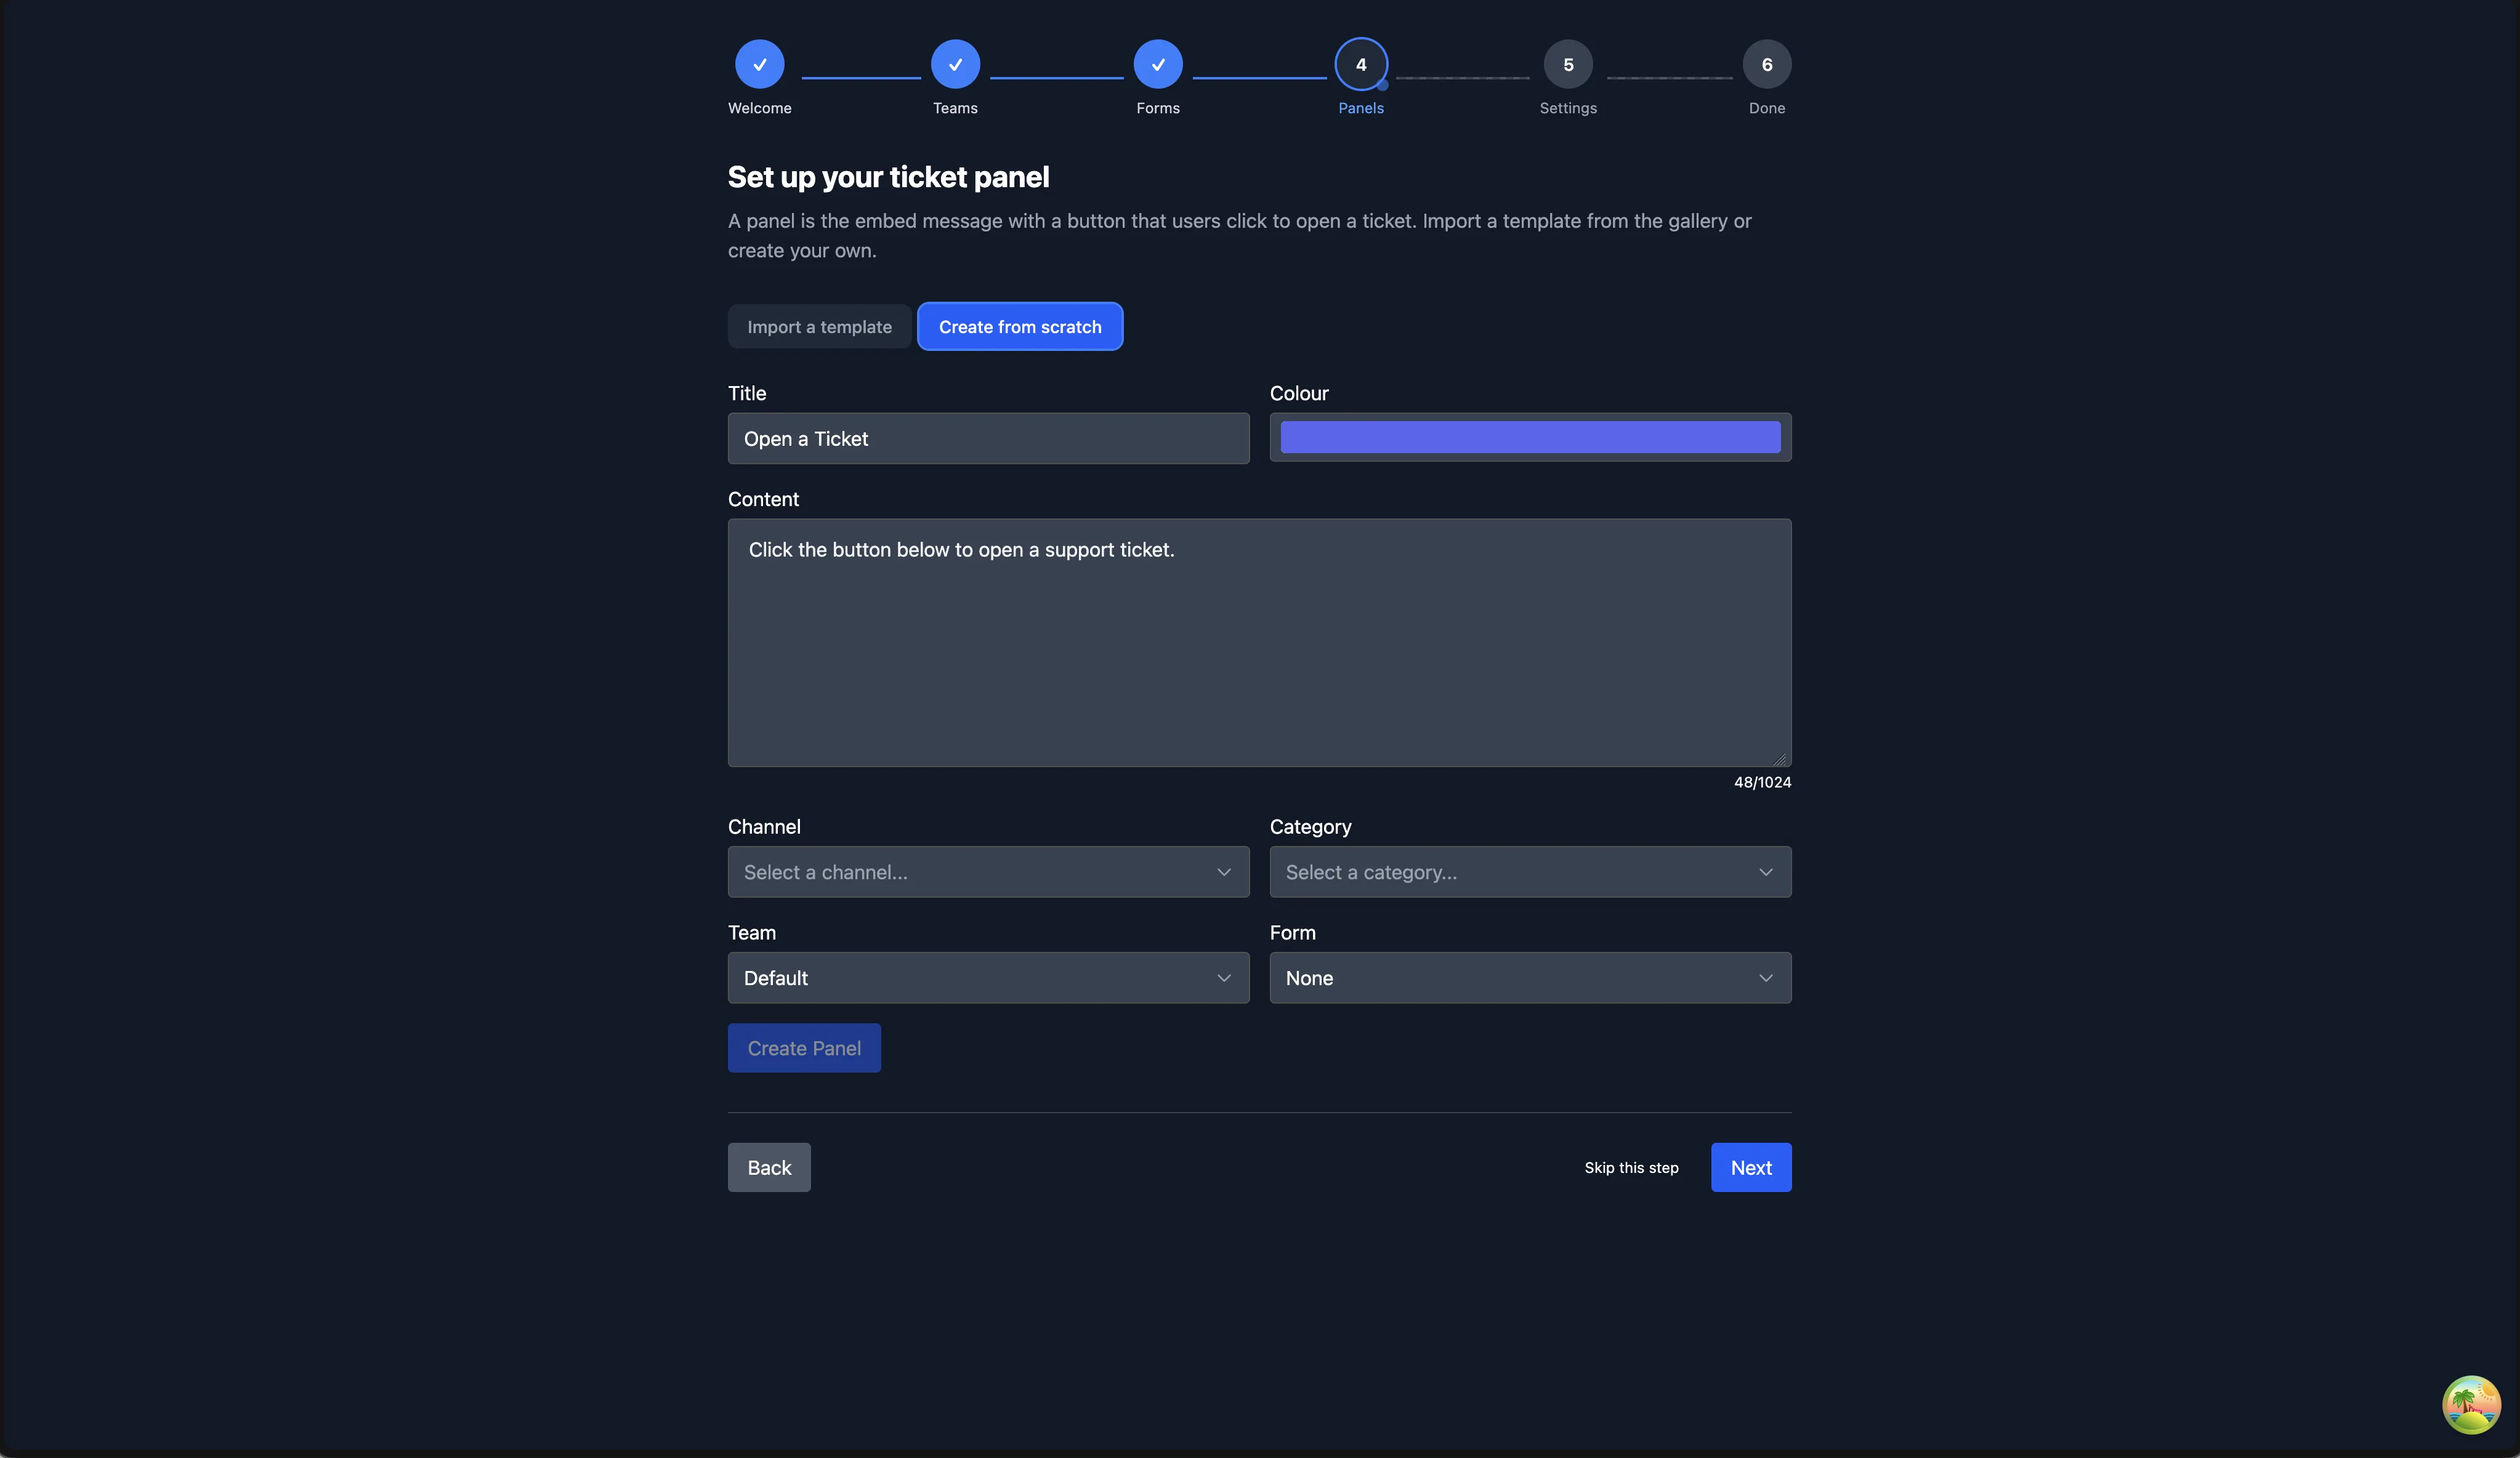This screenshot has height=1458, width=2520.
Task: Click step 6 Done circle
Action: pyautogui.click(x=1767, y=64)
